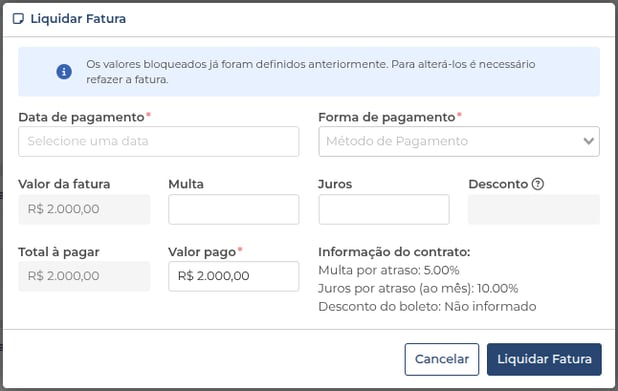Expand the Forma de pagamento chevron

pos(588,141)
